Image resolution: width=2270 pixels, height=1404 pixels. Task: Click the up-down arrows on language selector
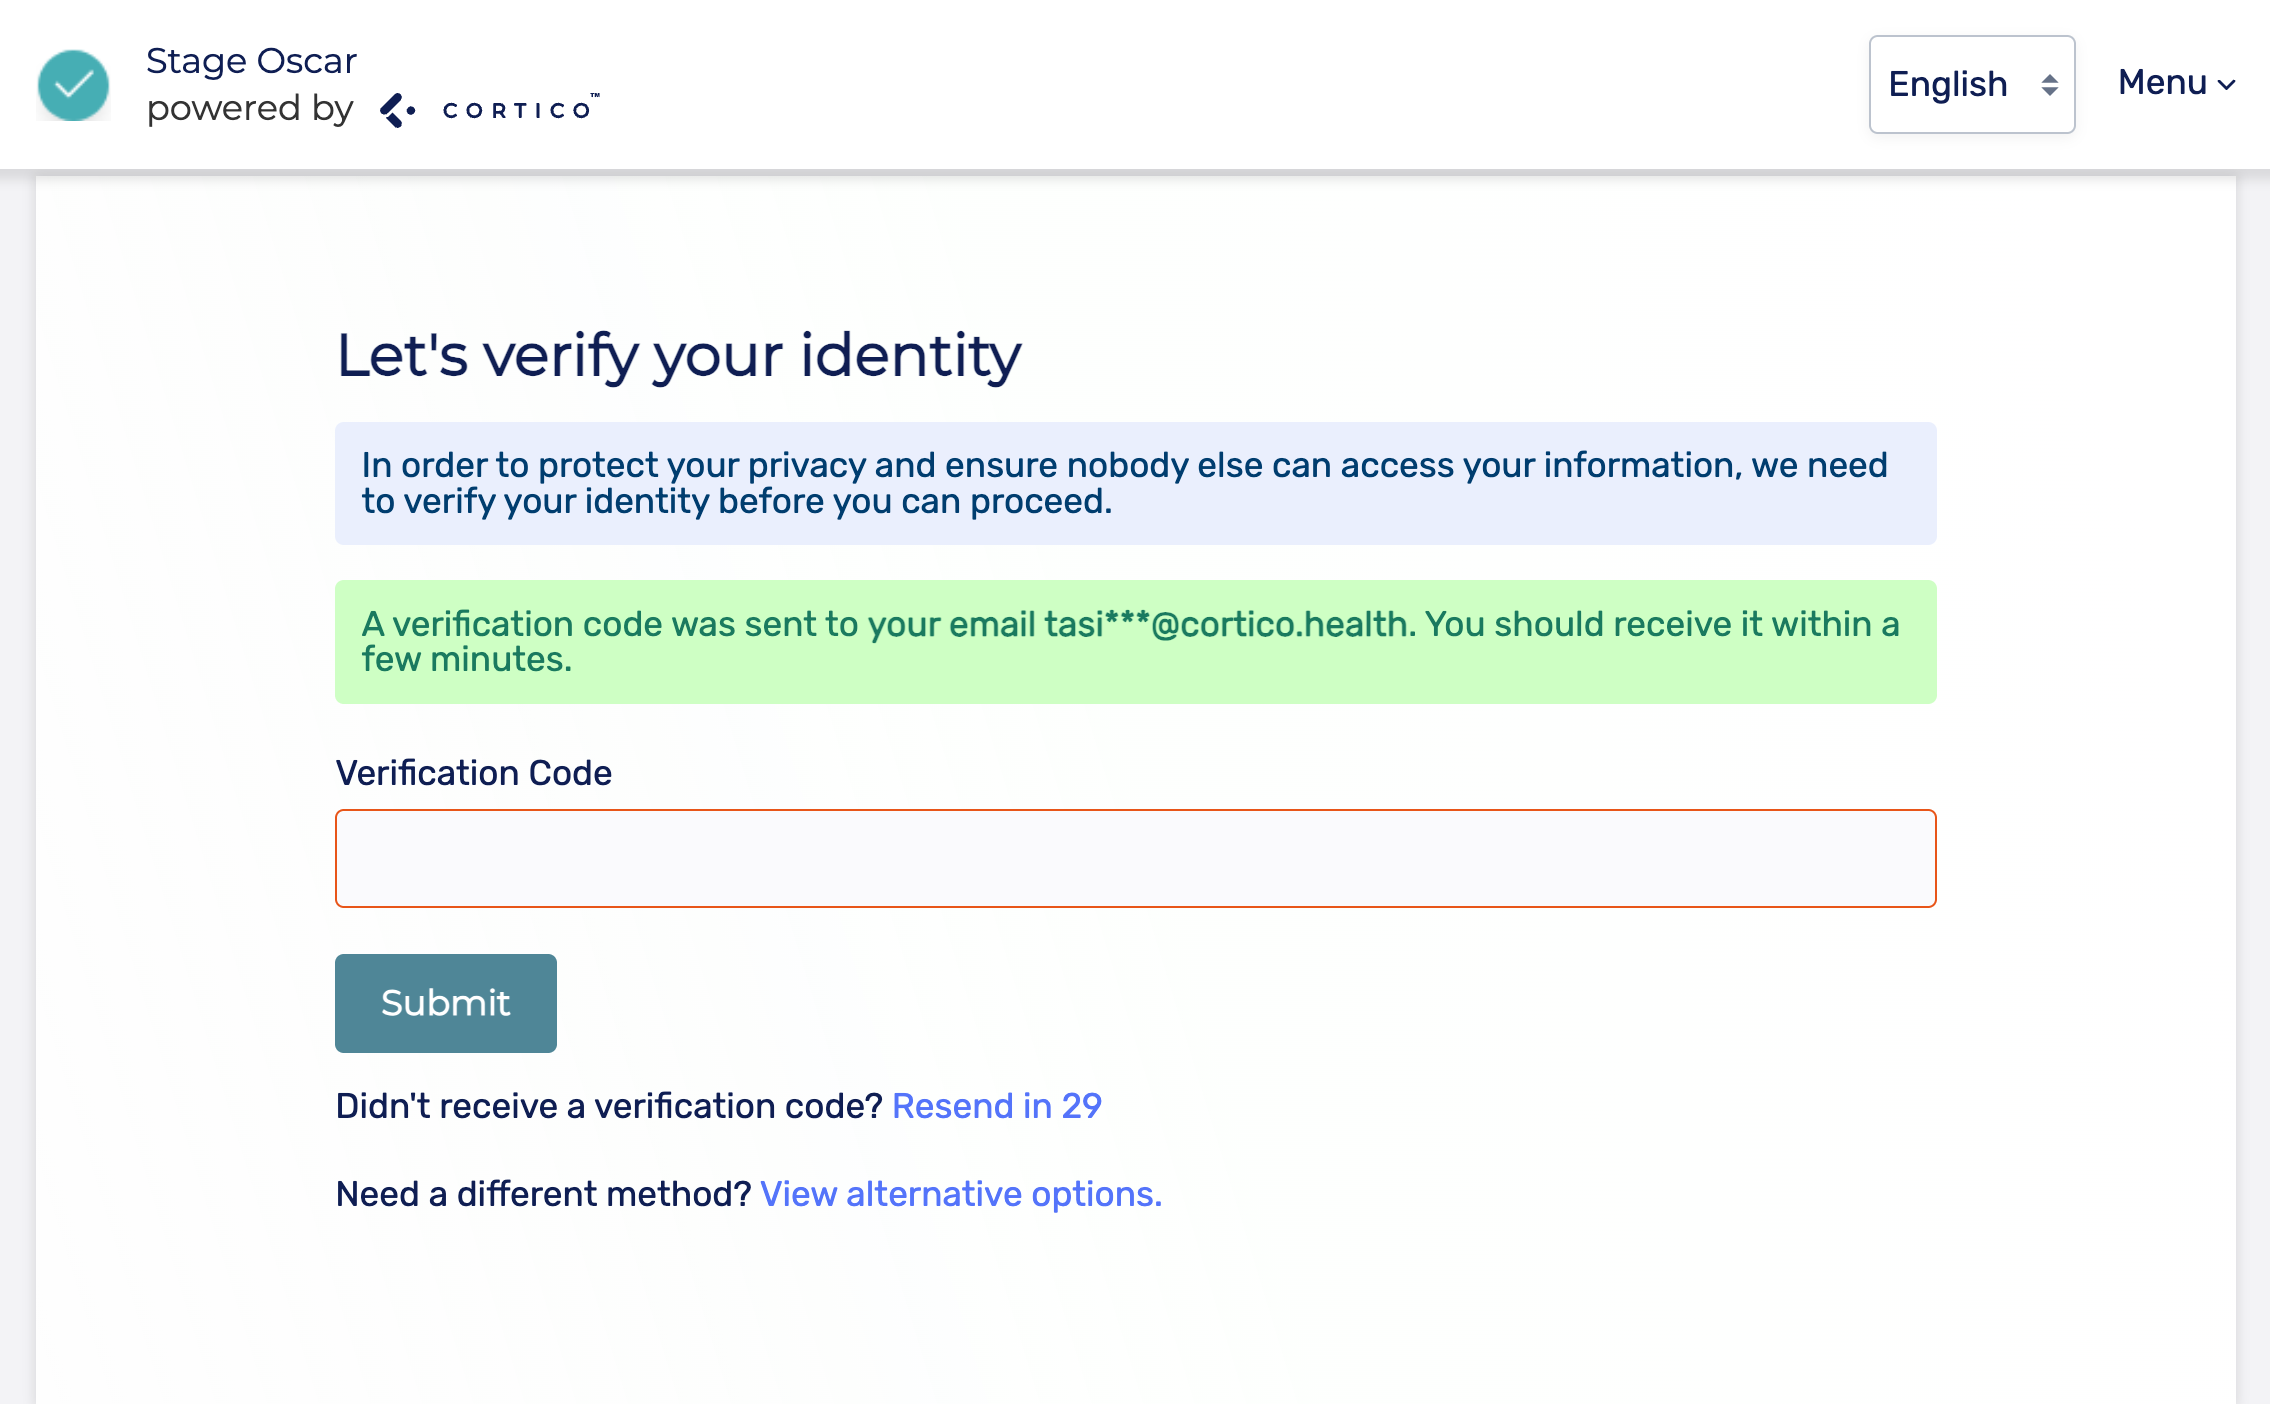click(x=2049, y=85)
